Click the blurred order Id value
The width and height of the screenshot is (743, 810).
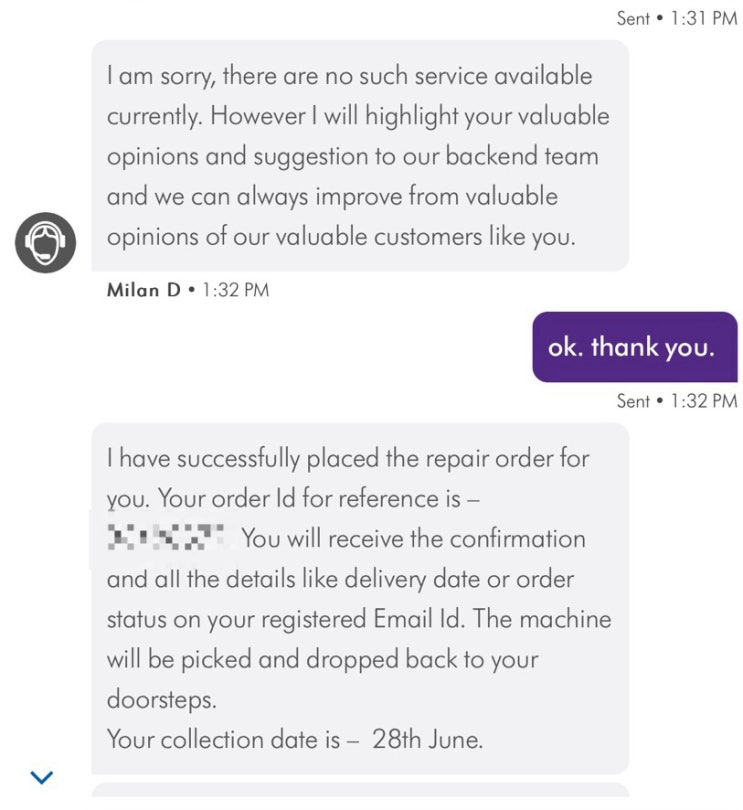pos(169,539)
